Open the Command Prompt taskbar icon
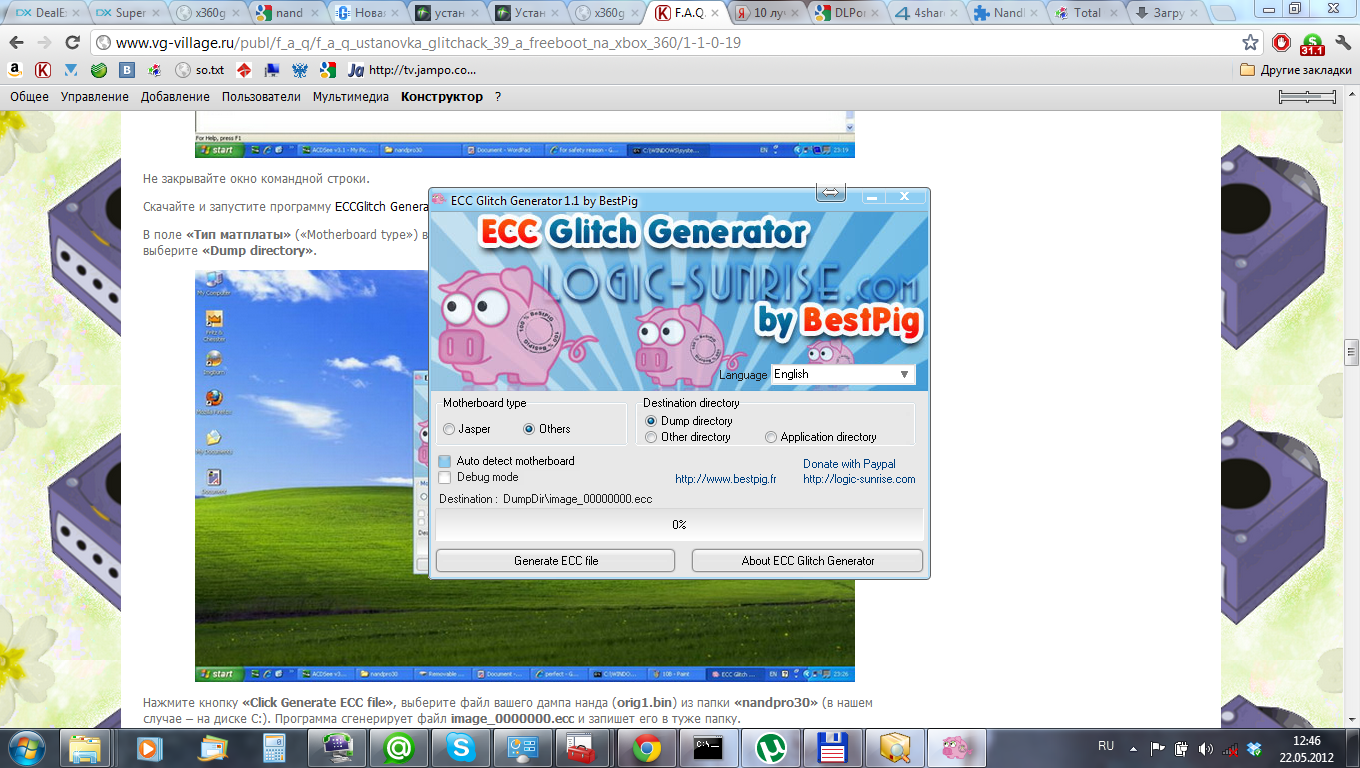 708,747
